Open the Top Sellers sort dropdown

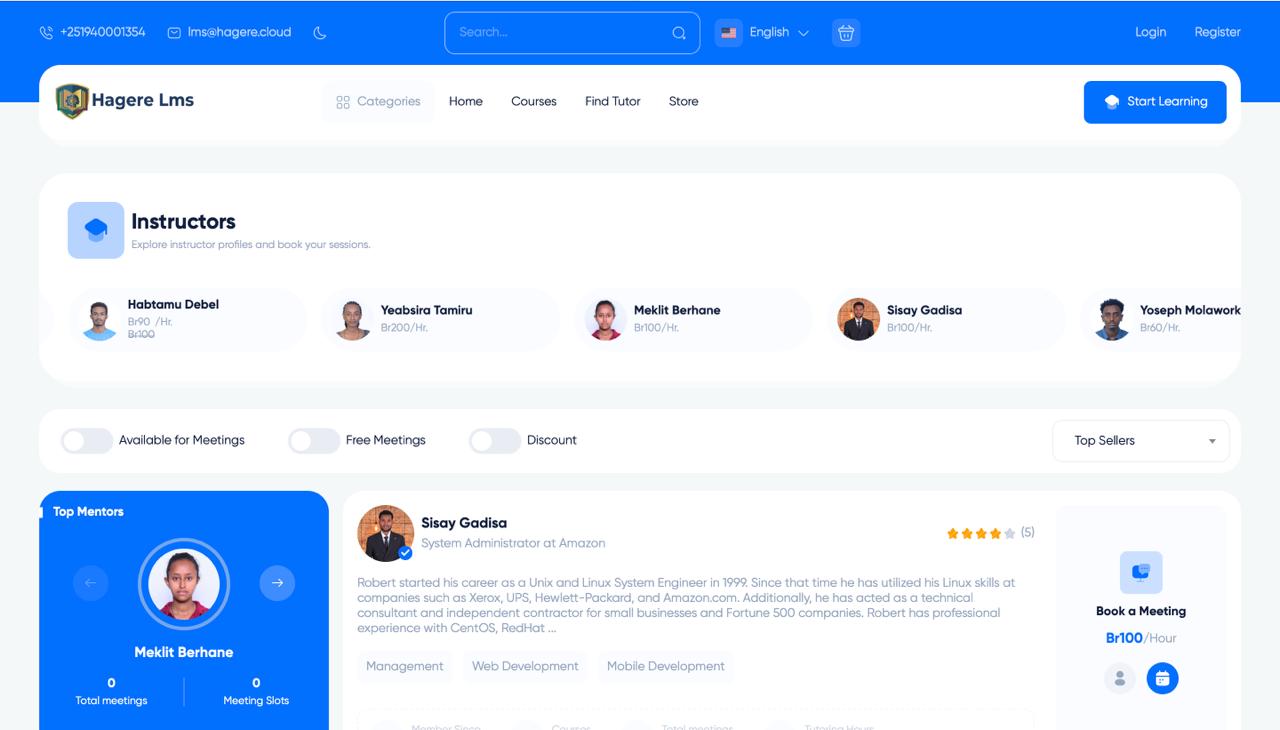tap(1141, 441)
